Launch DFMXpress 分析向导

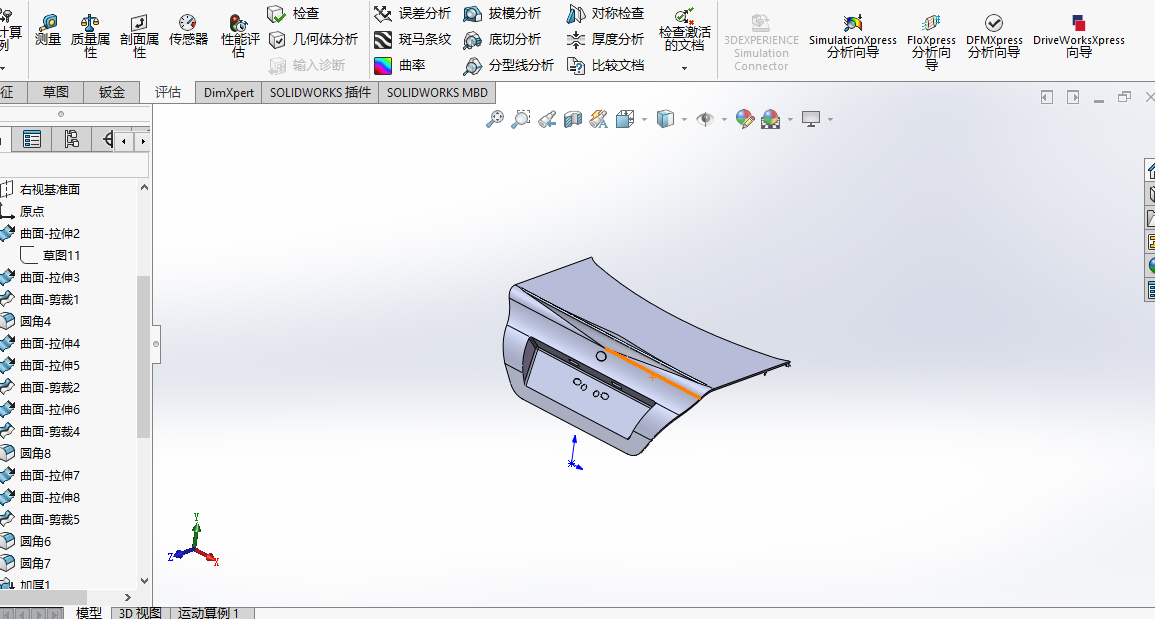point(994,36)
